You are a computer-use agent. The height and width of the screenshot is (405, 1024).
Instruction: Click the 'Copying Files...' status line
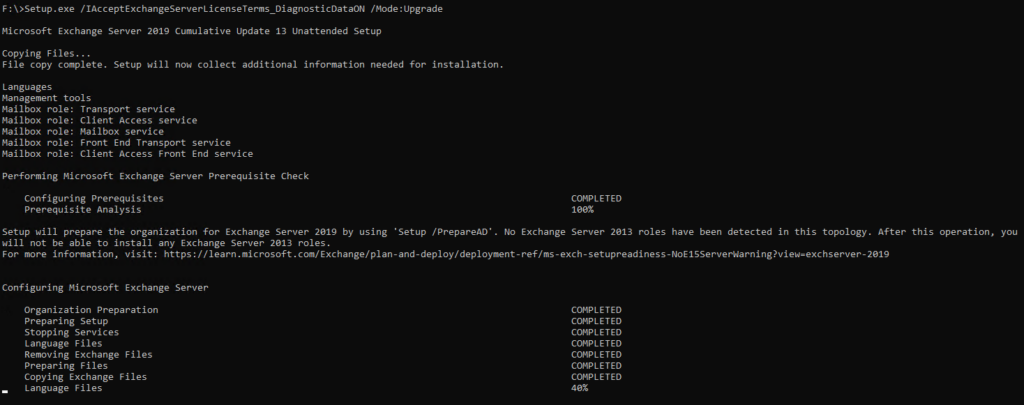coord(46,53)
